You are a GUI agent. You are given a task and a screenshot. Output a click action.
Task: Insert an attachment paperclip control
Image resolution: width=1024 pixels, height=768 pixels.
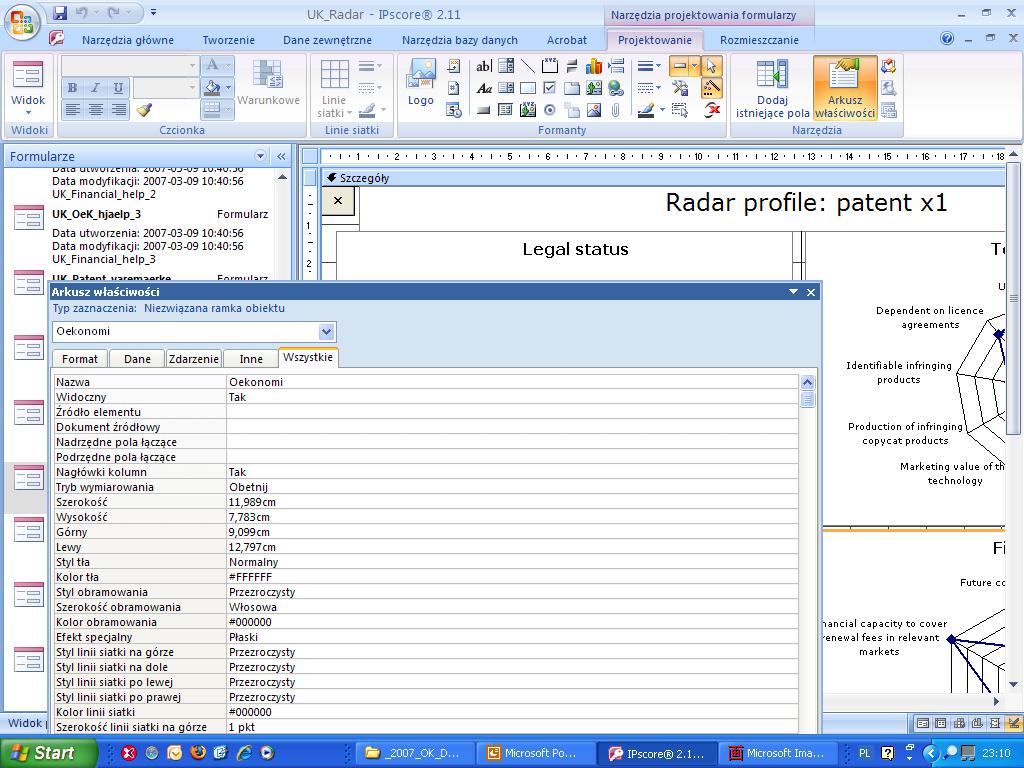pos(615,110)
